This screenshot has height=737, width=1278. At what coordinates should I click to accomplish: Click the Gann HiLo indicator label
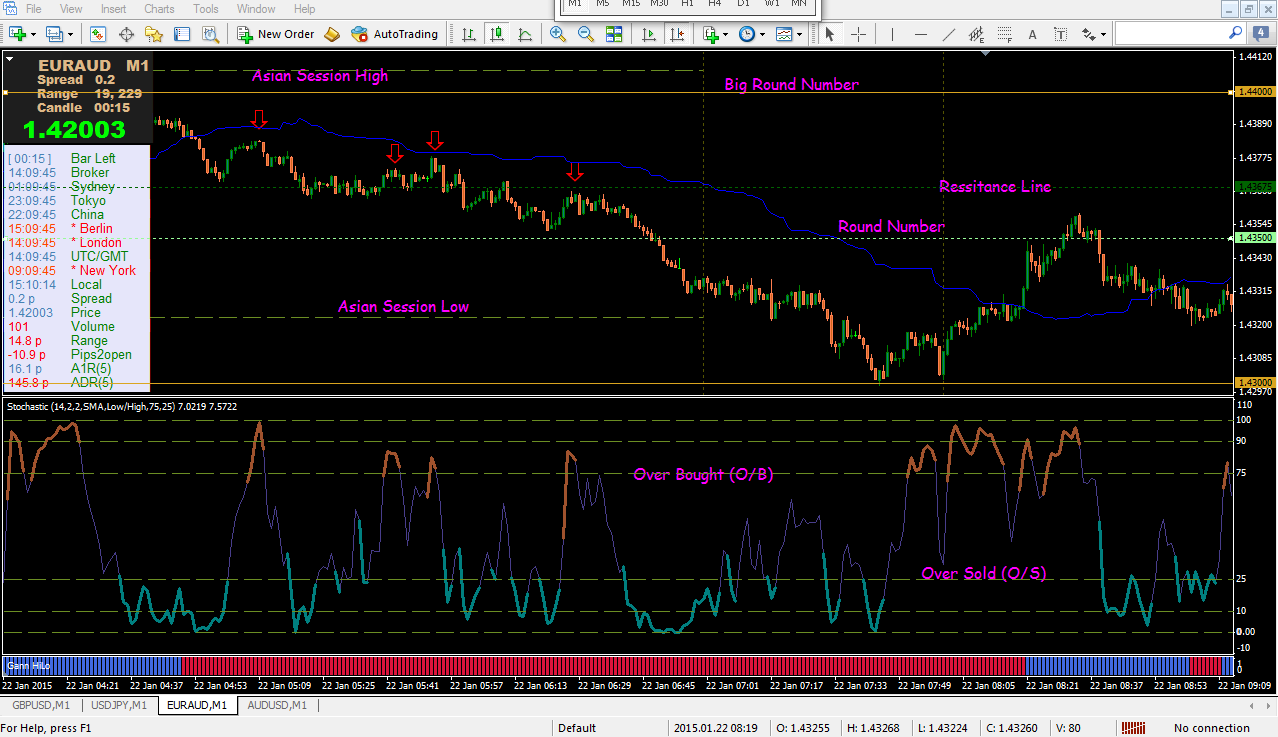[x=28, y=665]
